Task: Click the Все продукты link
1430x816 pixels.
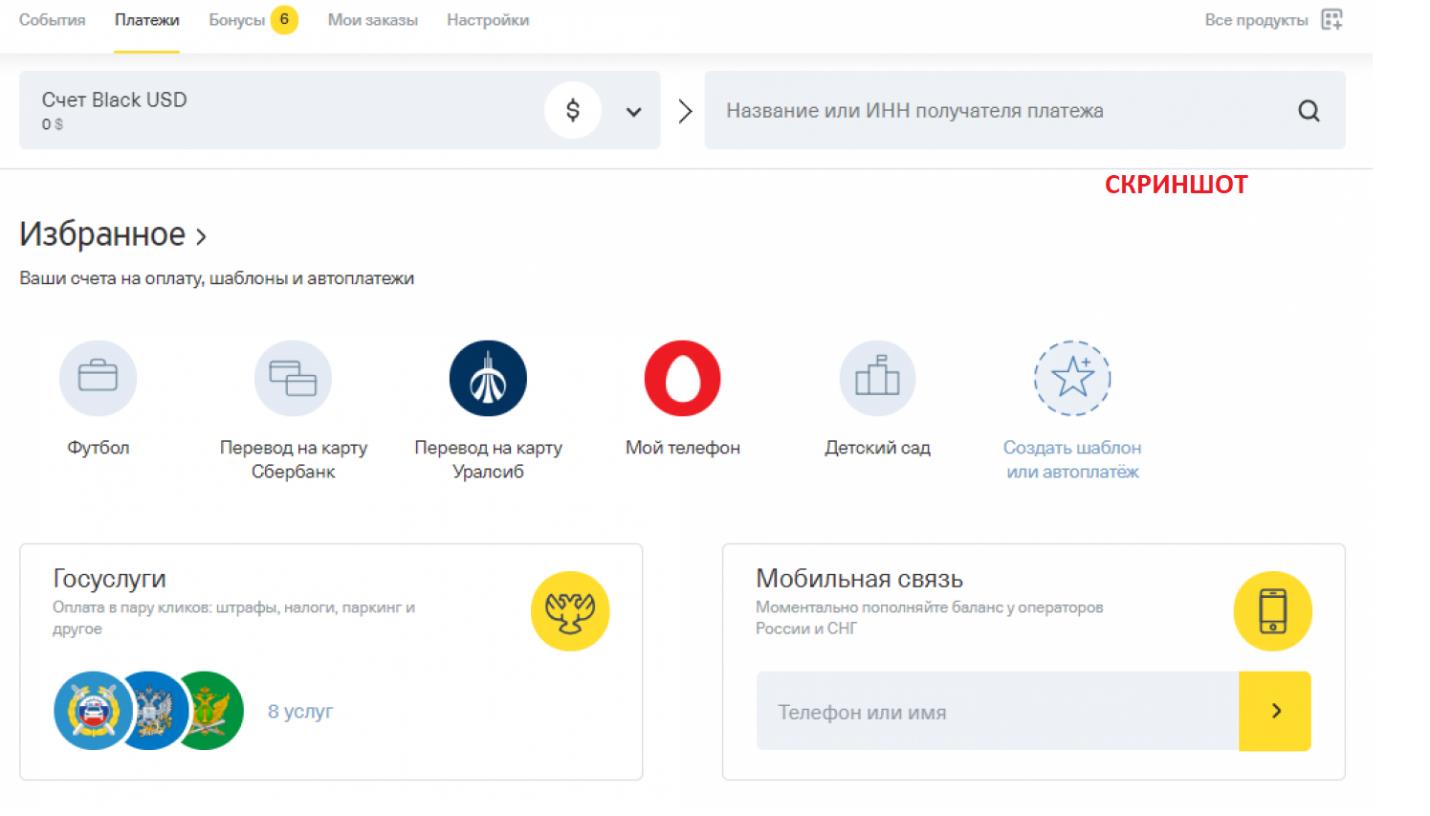Action: [1256, 20]
